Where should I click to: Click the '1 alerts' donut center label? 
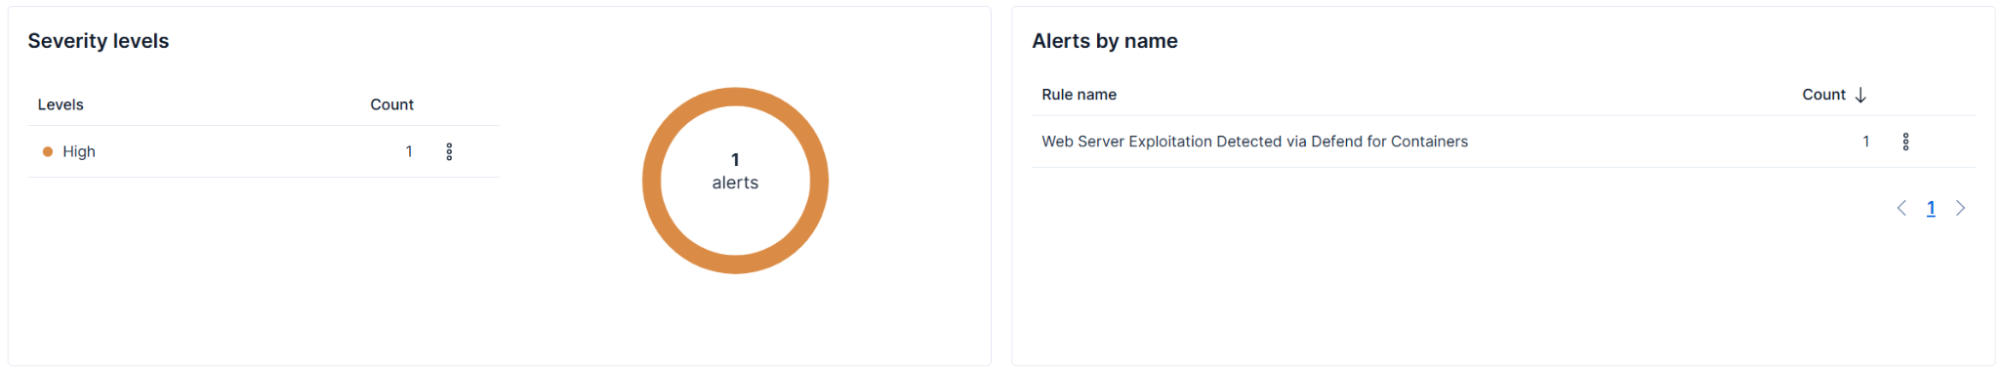[735, 172]
